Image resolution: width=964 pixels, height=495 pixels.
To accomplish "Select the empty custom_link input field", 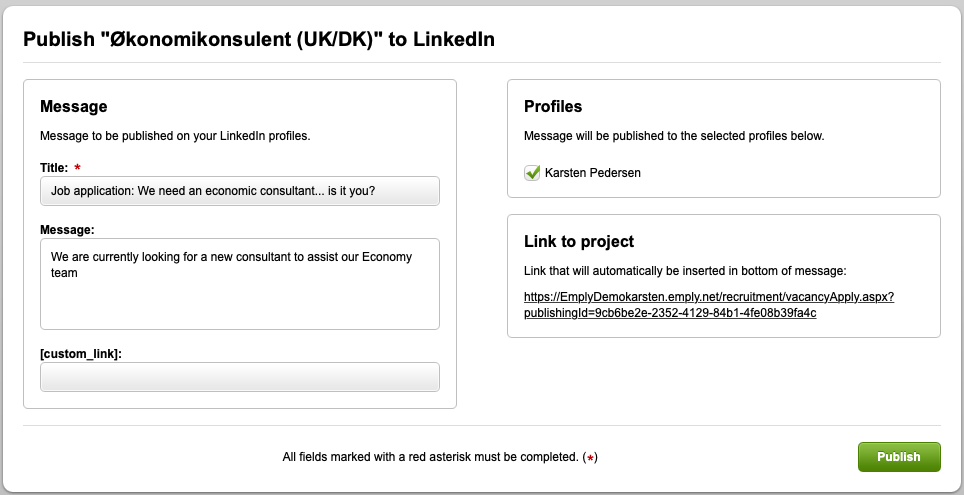I will (240, 377).
